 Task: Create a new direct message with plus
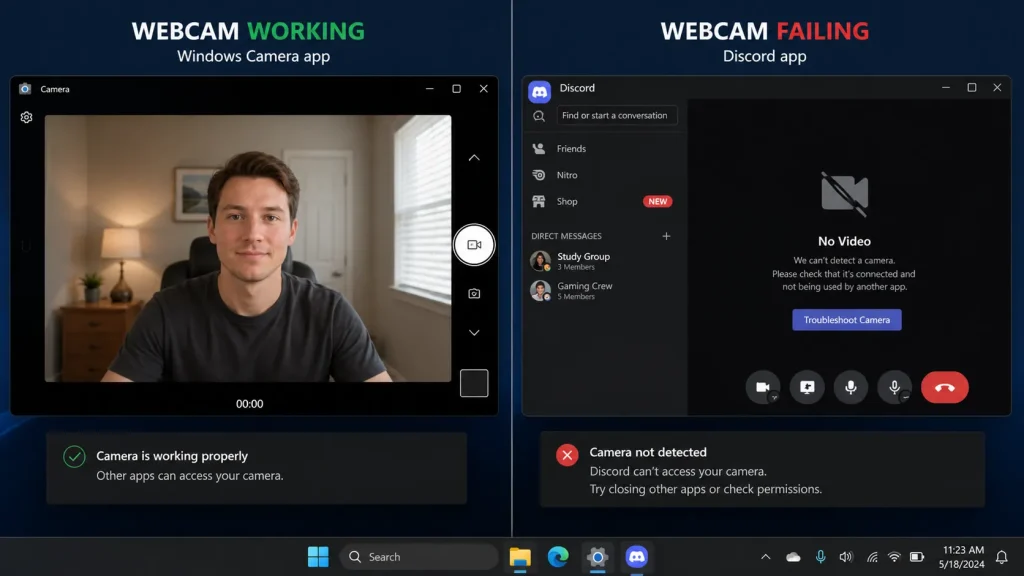(x=666, y=236)
